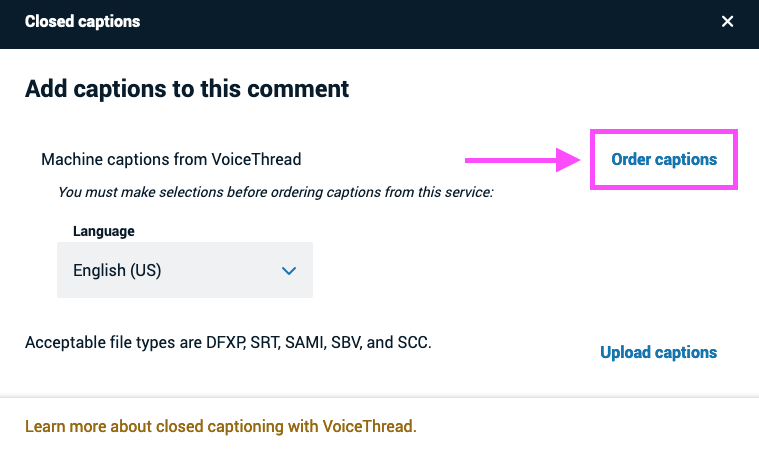
Task: Select the English (US) language value
Action: [x=117, y=270]
